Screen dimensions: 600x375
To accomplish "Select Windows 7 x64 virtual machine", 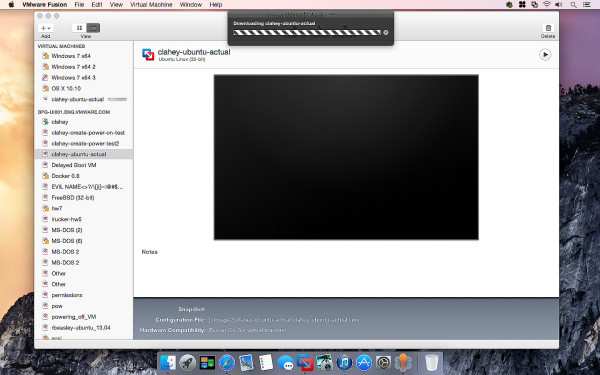I will click(71, 56).
